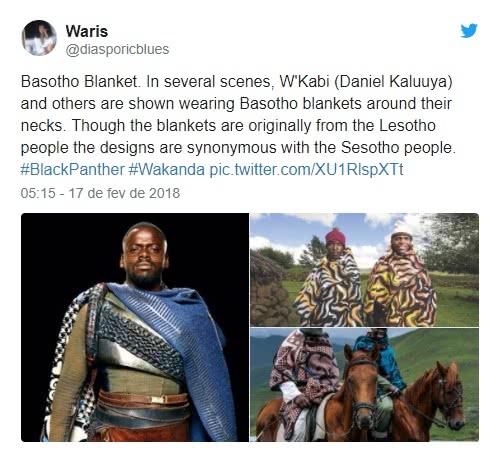Click the display name Waris
Viewport: 500px width, 457px height.
pyautogui.click(x=87, y=31)
